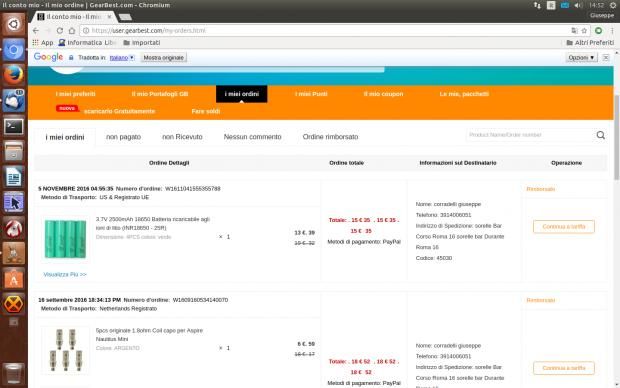Switch to 'Nessun commento' tab
The height and width of the screenshot is (388, 620).
252,137
